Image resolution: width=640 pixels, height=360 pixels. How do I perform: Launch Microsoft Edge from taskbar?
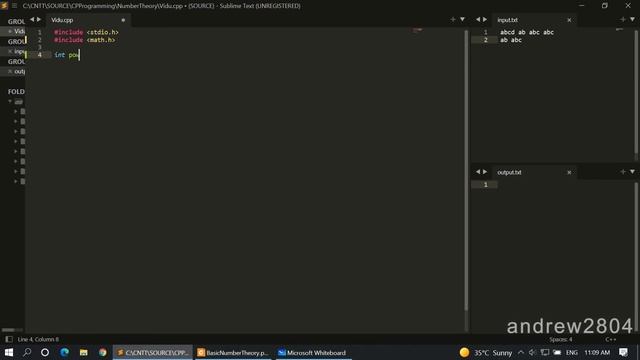tap(64, 352)
